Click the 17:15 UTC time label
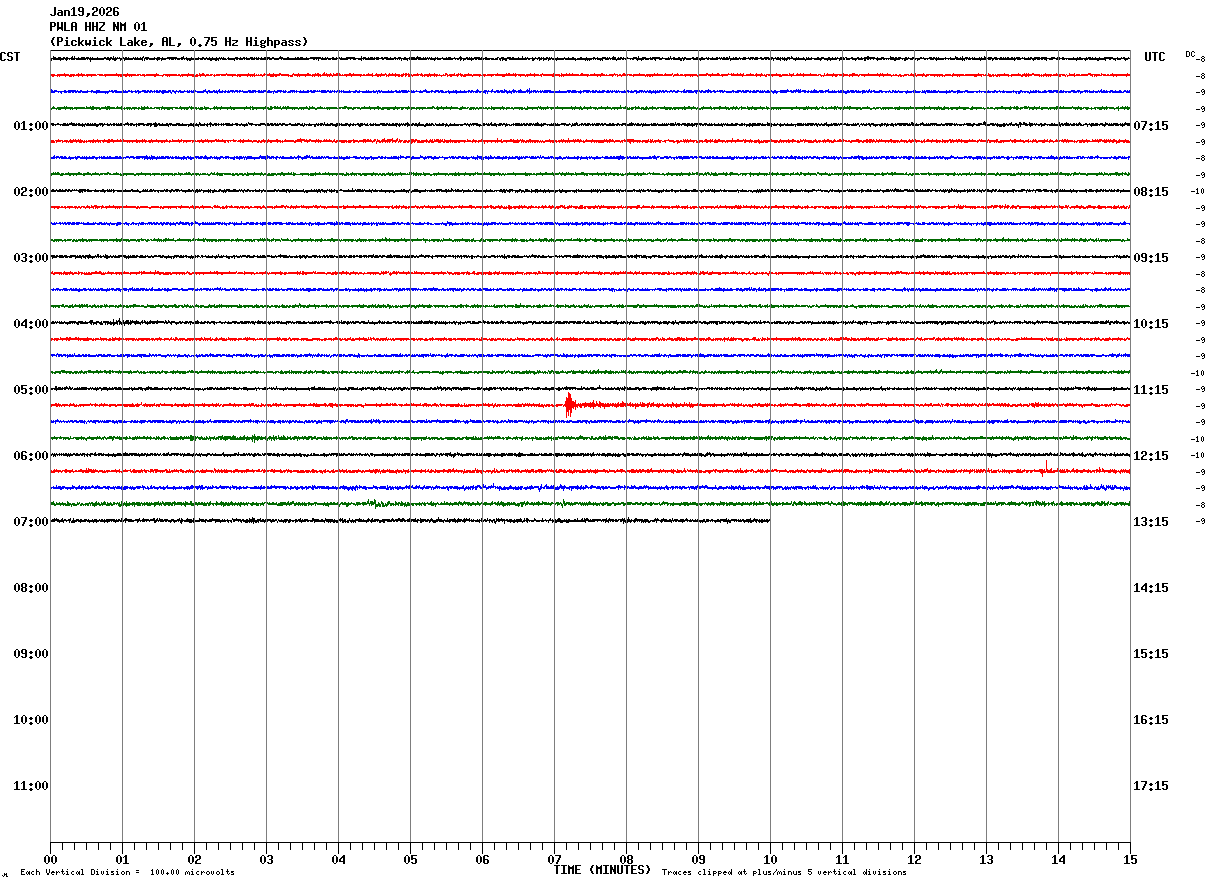Image resolution: width=1210 pixels, height=886 pixels. click(1151, 786)
